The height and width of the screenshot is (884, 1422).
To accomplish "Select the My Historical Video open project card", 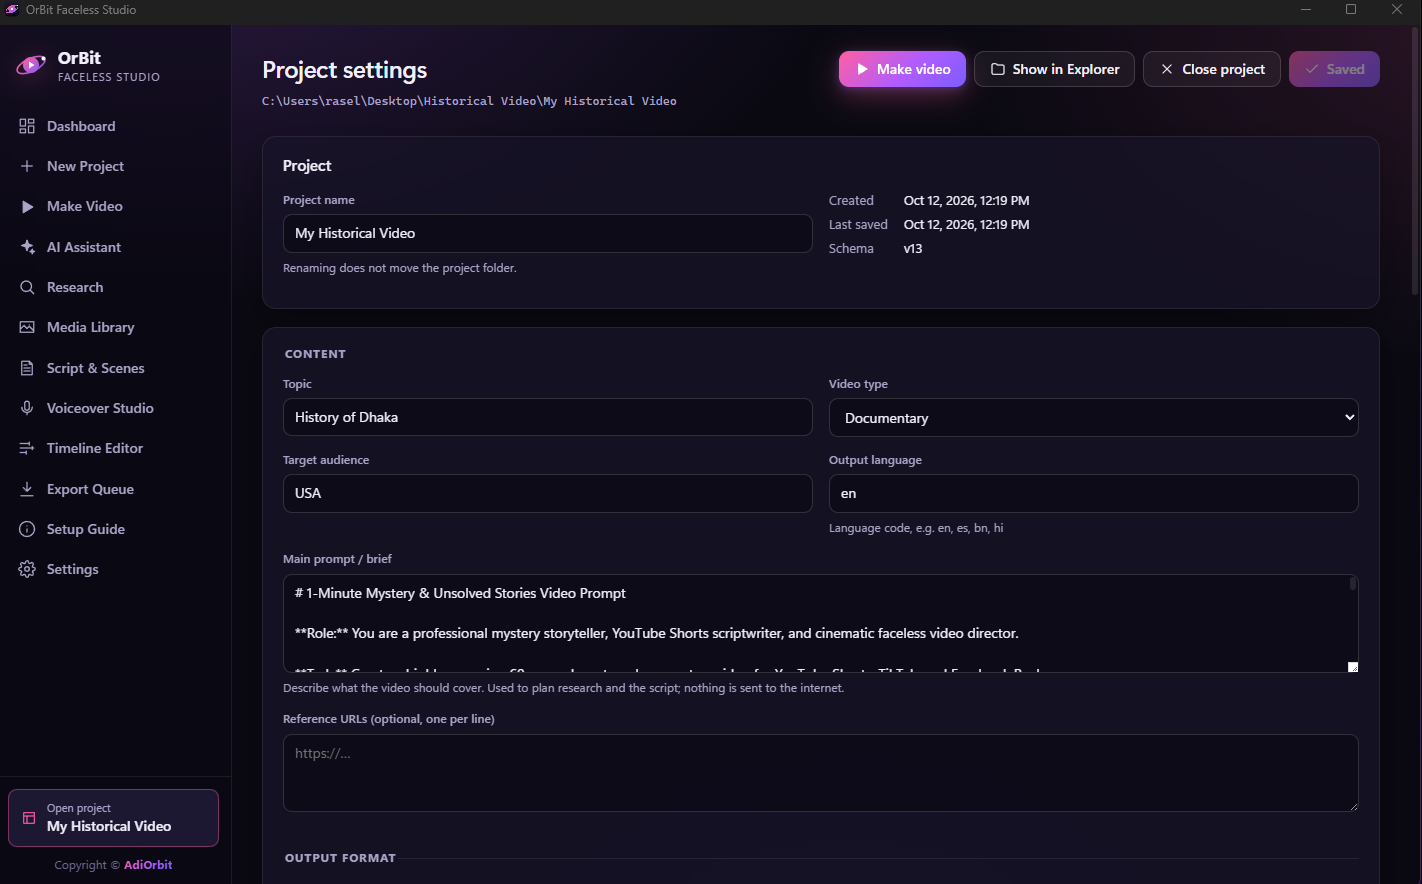I will click(x=113, y=818).
